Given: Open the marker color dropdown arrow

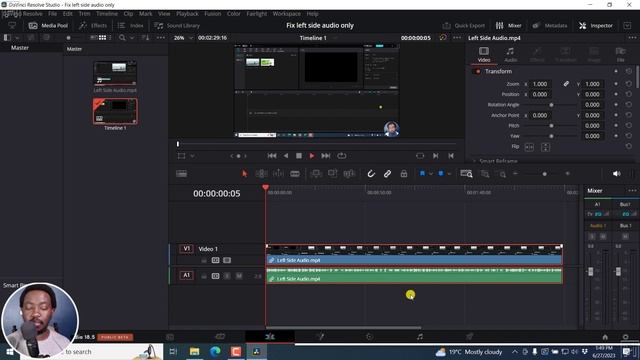Looking at the screenshot, I should coord(449,174).
